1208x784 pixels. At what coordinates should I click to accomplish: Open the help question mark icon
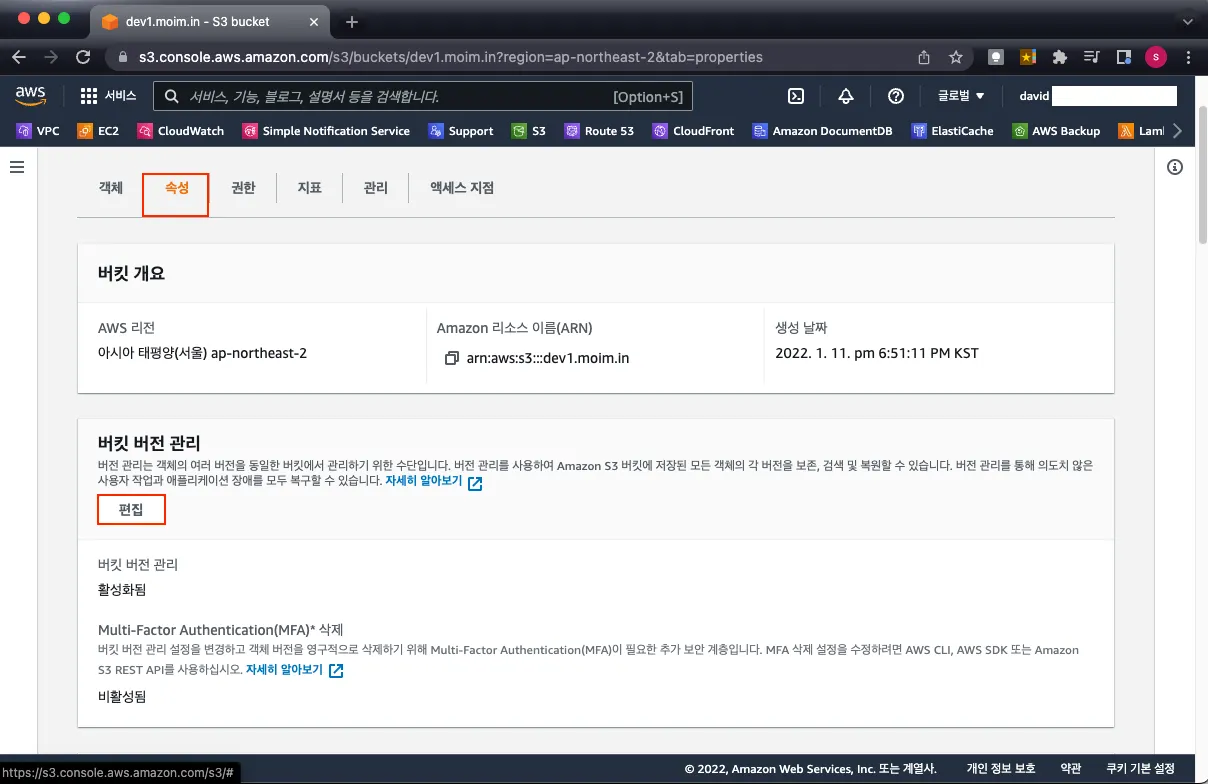(x=896, y=96)
